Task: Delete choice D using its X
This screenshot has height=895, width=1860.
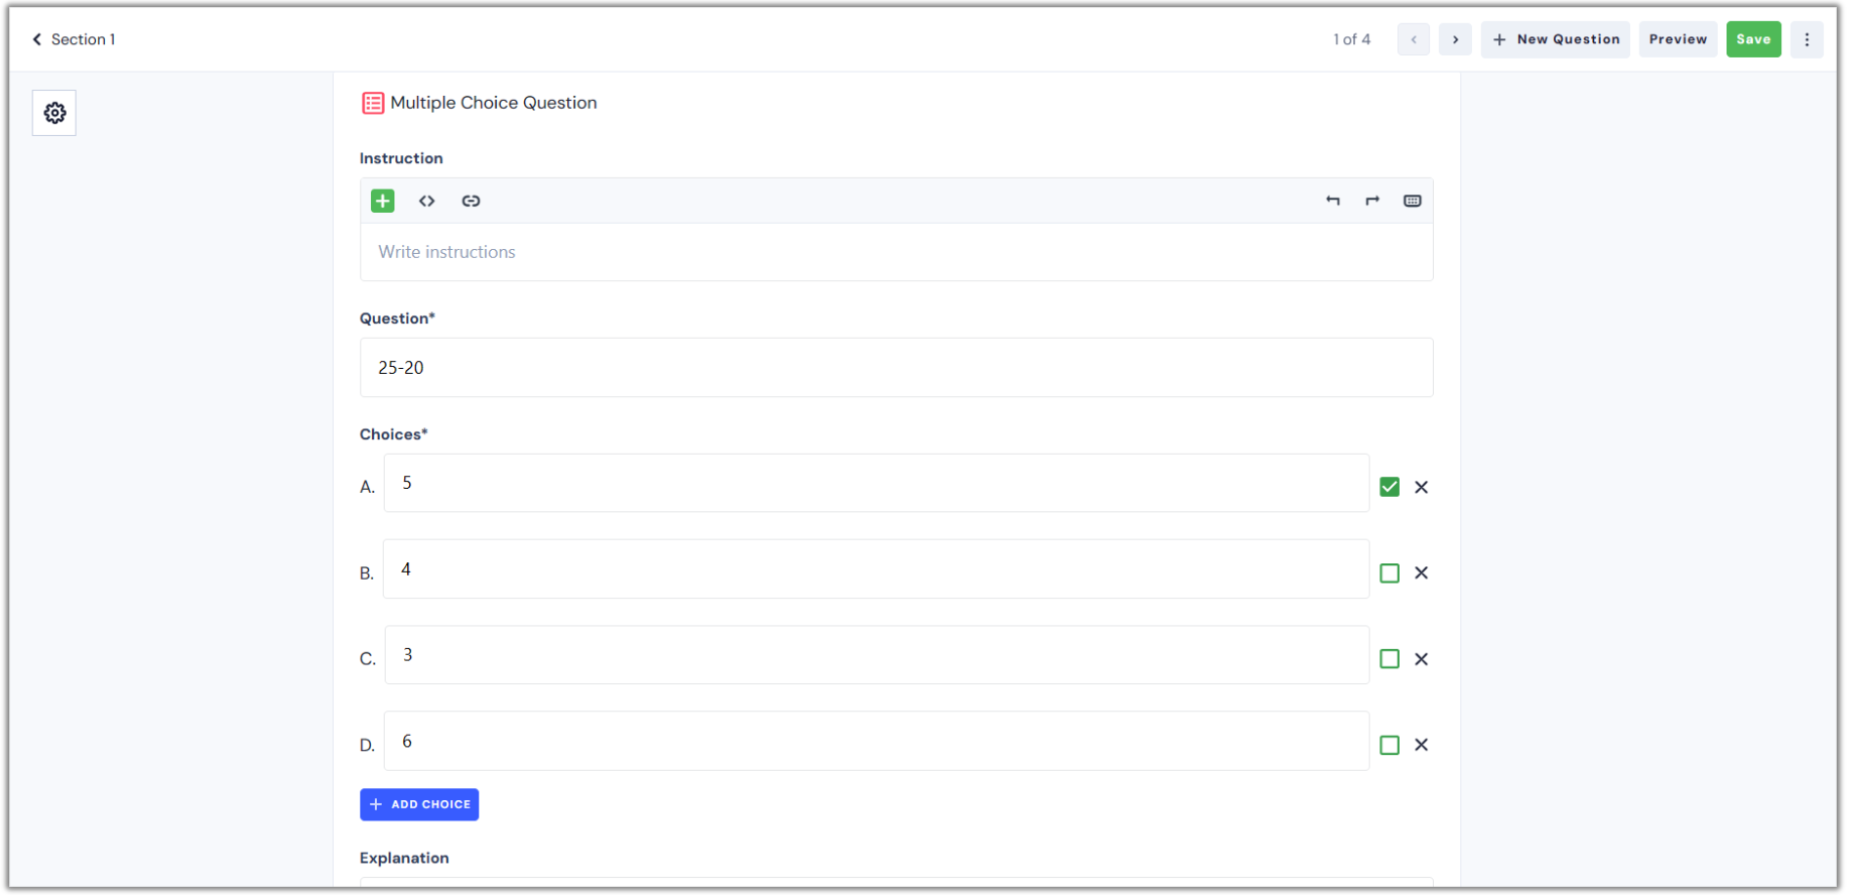Action: pyautogui.click(x=1421, y=745)
